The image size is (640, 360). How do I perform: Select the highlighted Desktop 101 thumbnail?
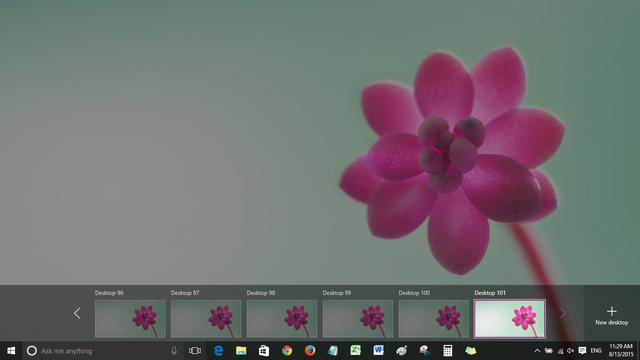[x=509, y=319]
